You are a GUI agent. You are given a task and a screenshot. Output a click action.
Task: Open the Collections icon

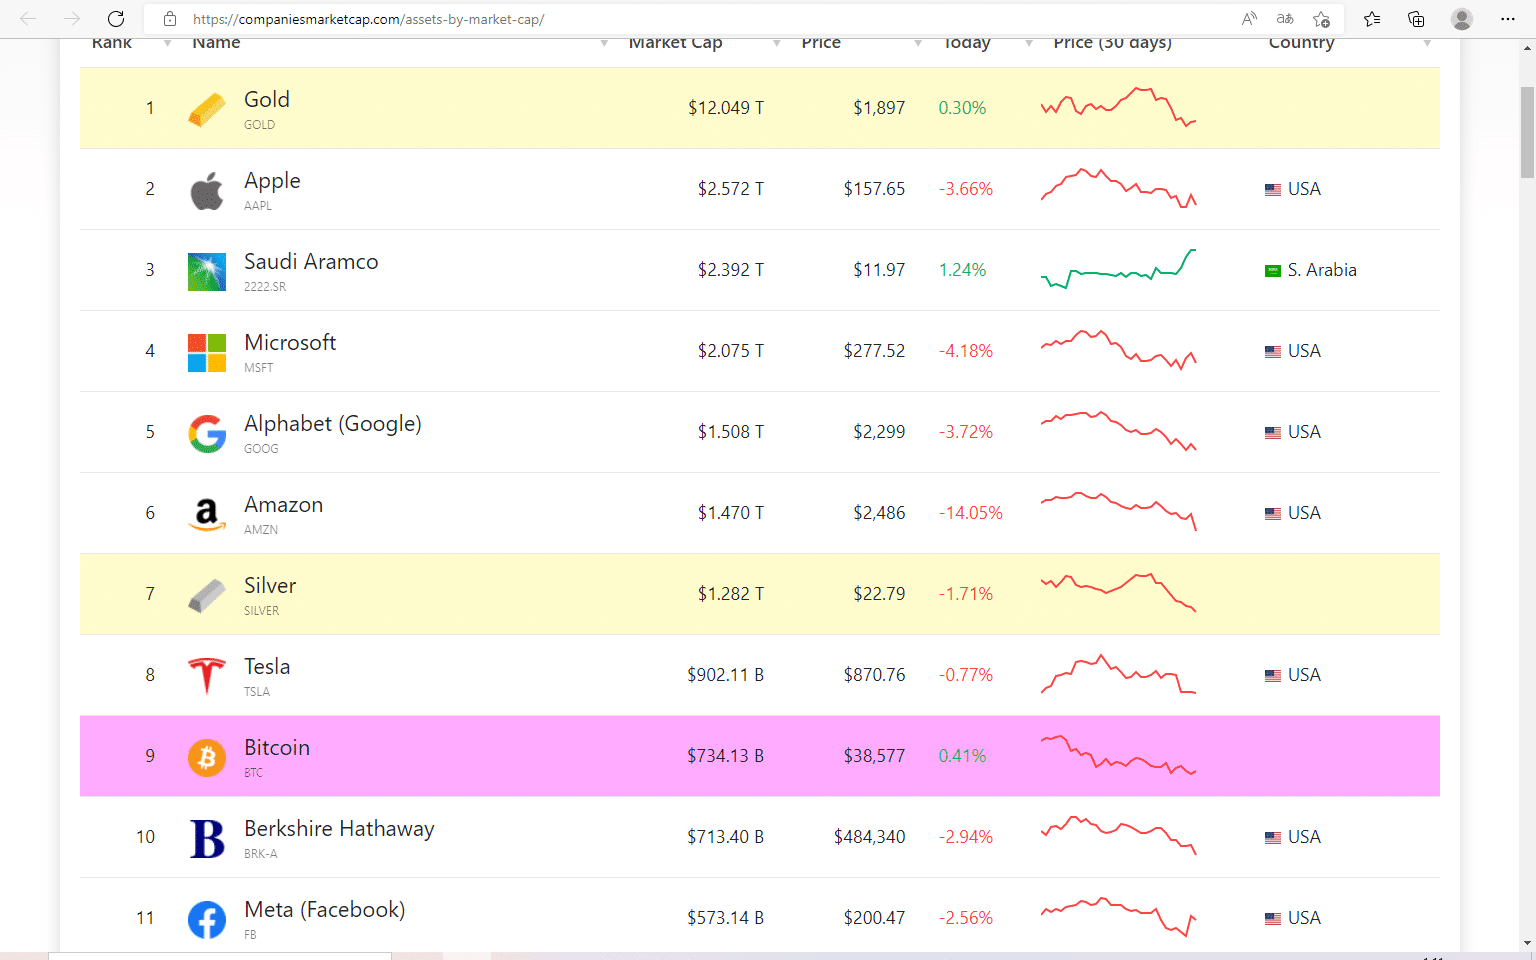click(x=1416, y=19)
